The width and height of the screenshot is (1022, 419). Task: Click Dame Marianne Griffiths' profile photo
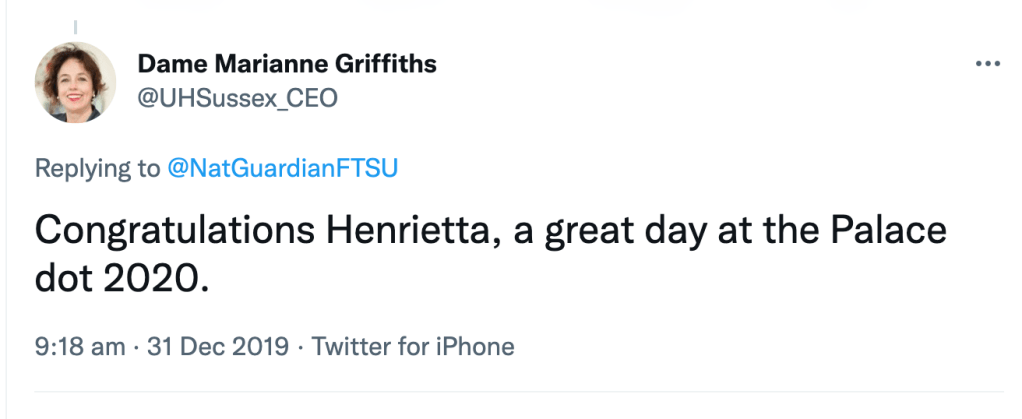coord(76,82)
